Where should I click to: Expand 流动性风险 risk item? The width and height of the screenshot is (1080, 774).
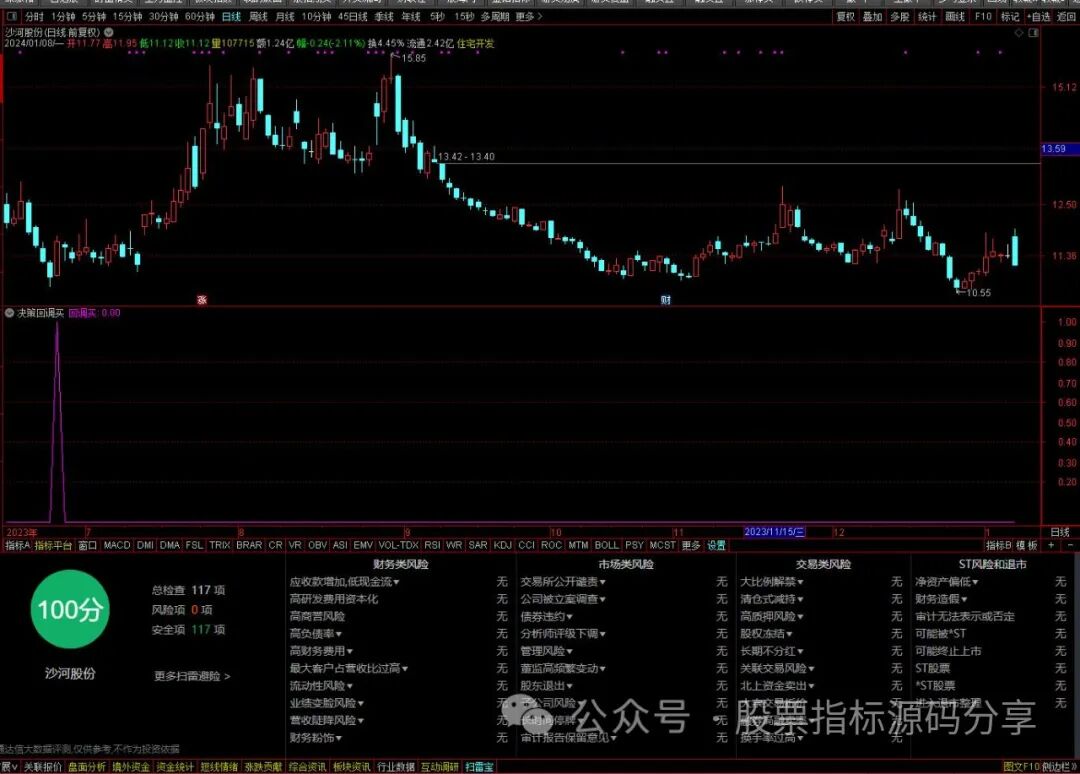(x=321, y=686)
